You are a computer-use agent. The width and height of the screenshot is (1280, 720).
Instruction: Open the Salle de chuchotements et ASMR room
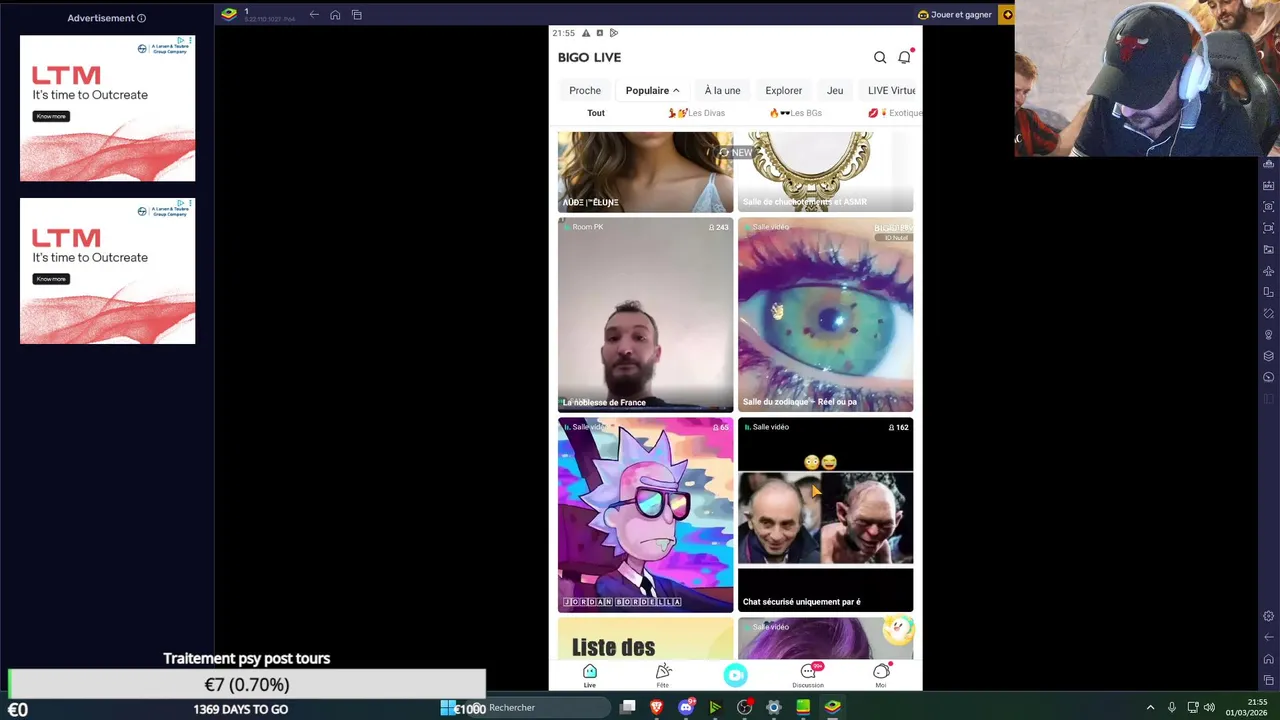coord(825,172)
